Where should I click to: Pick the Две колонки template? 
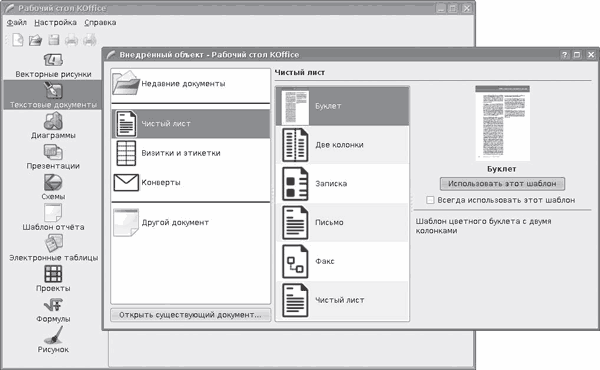[x=342, y=145]
